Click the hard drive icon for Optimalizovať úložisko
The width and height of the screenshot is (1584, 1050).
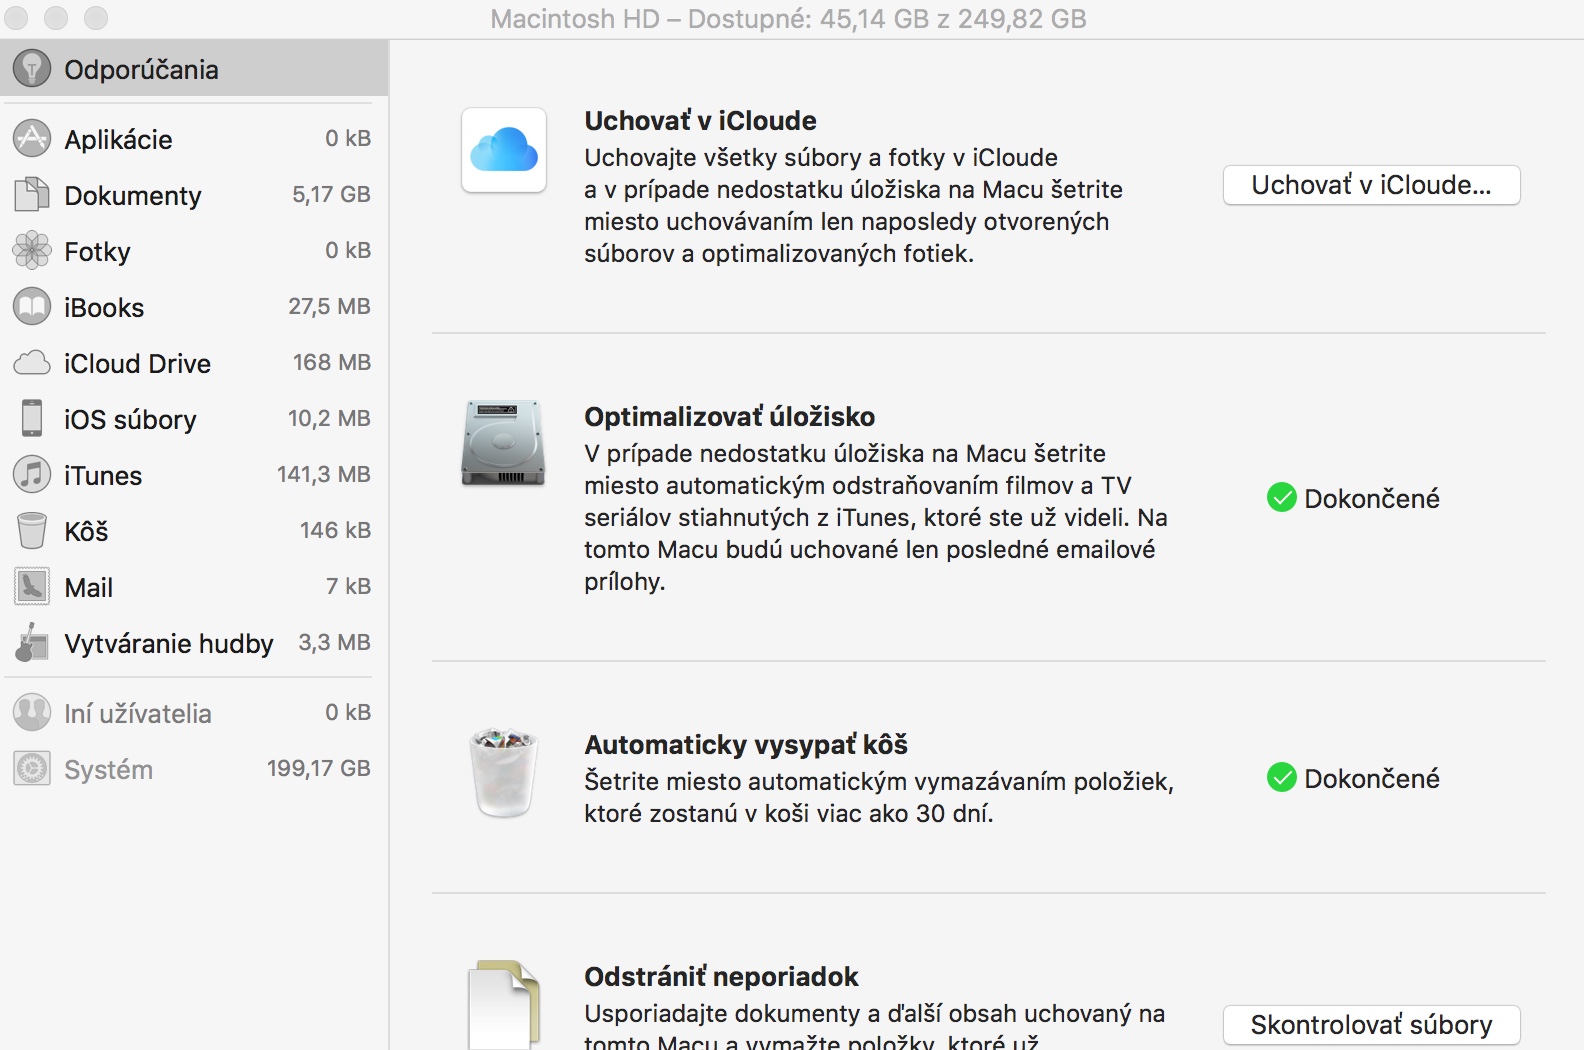[x=504, y=443]
